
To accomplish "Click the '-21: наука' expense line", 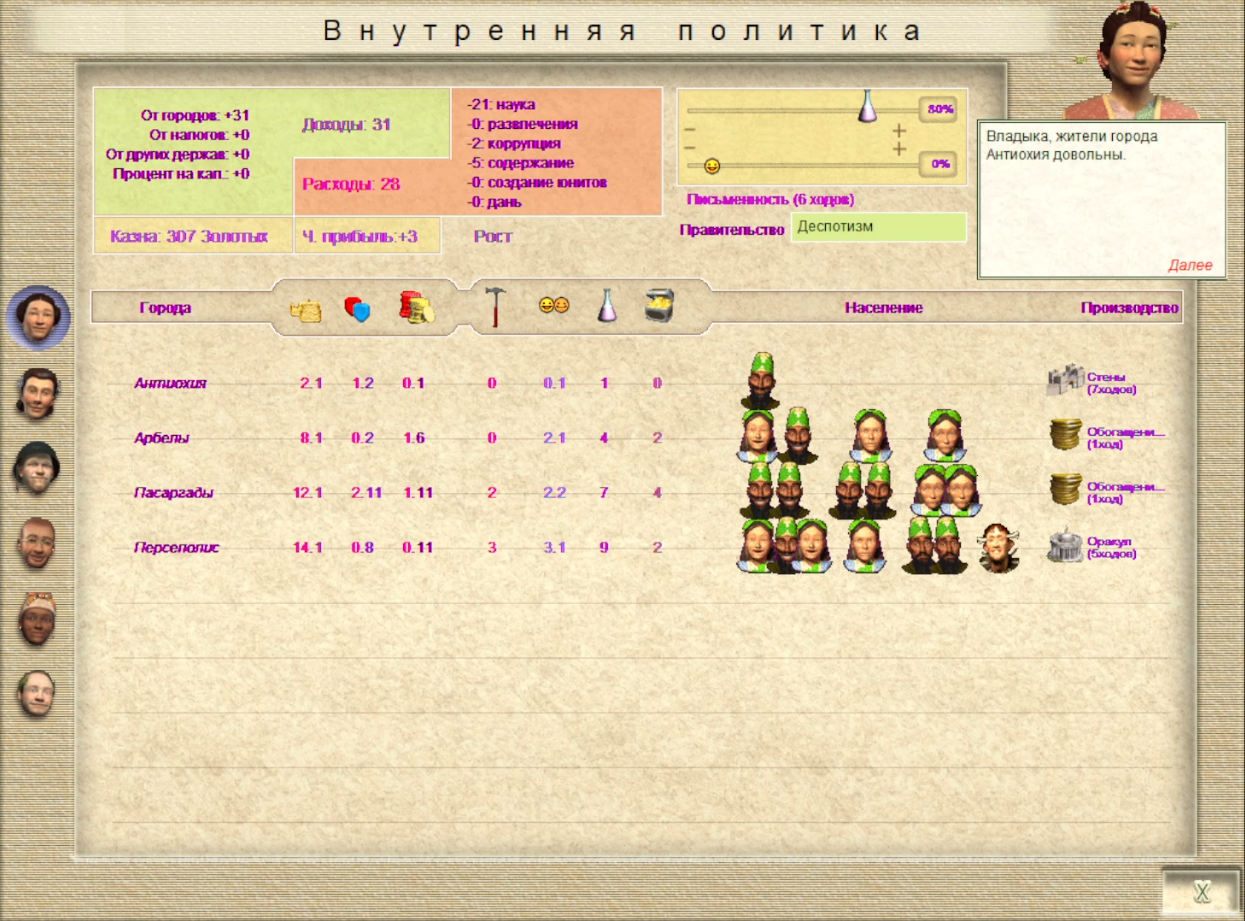I will point(500,104).
